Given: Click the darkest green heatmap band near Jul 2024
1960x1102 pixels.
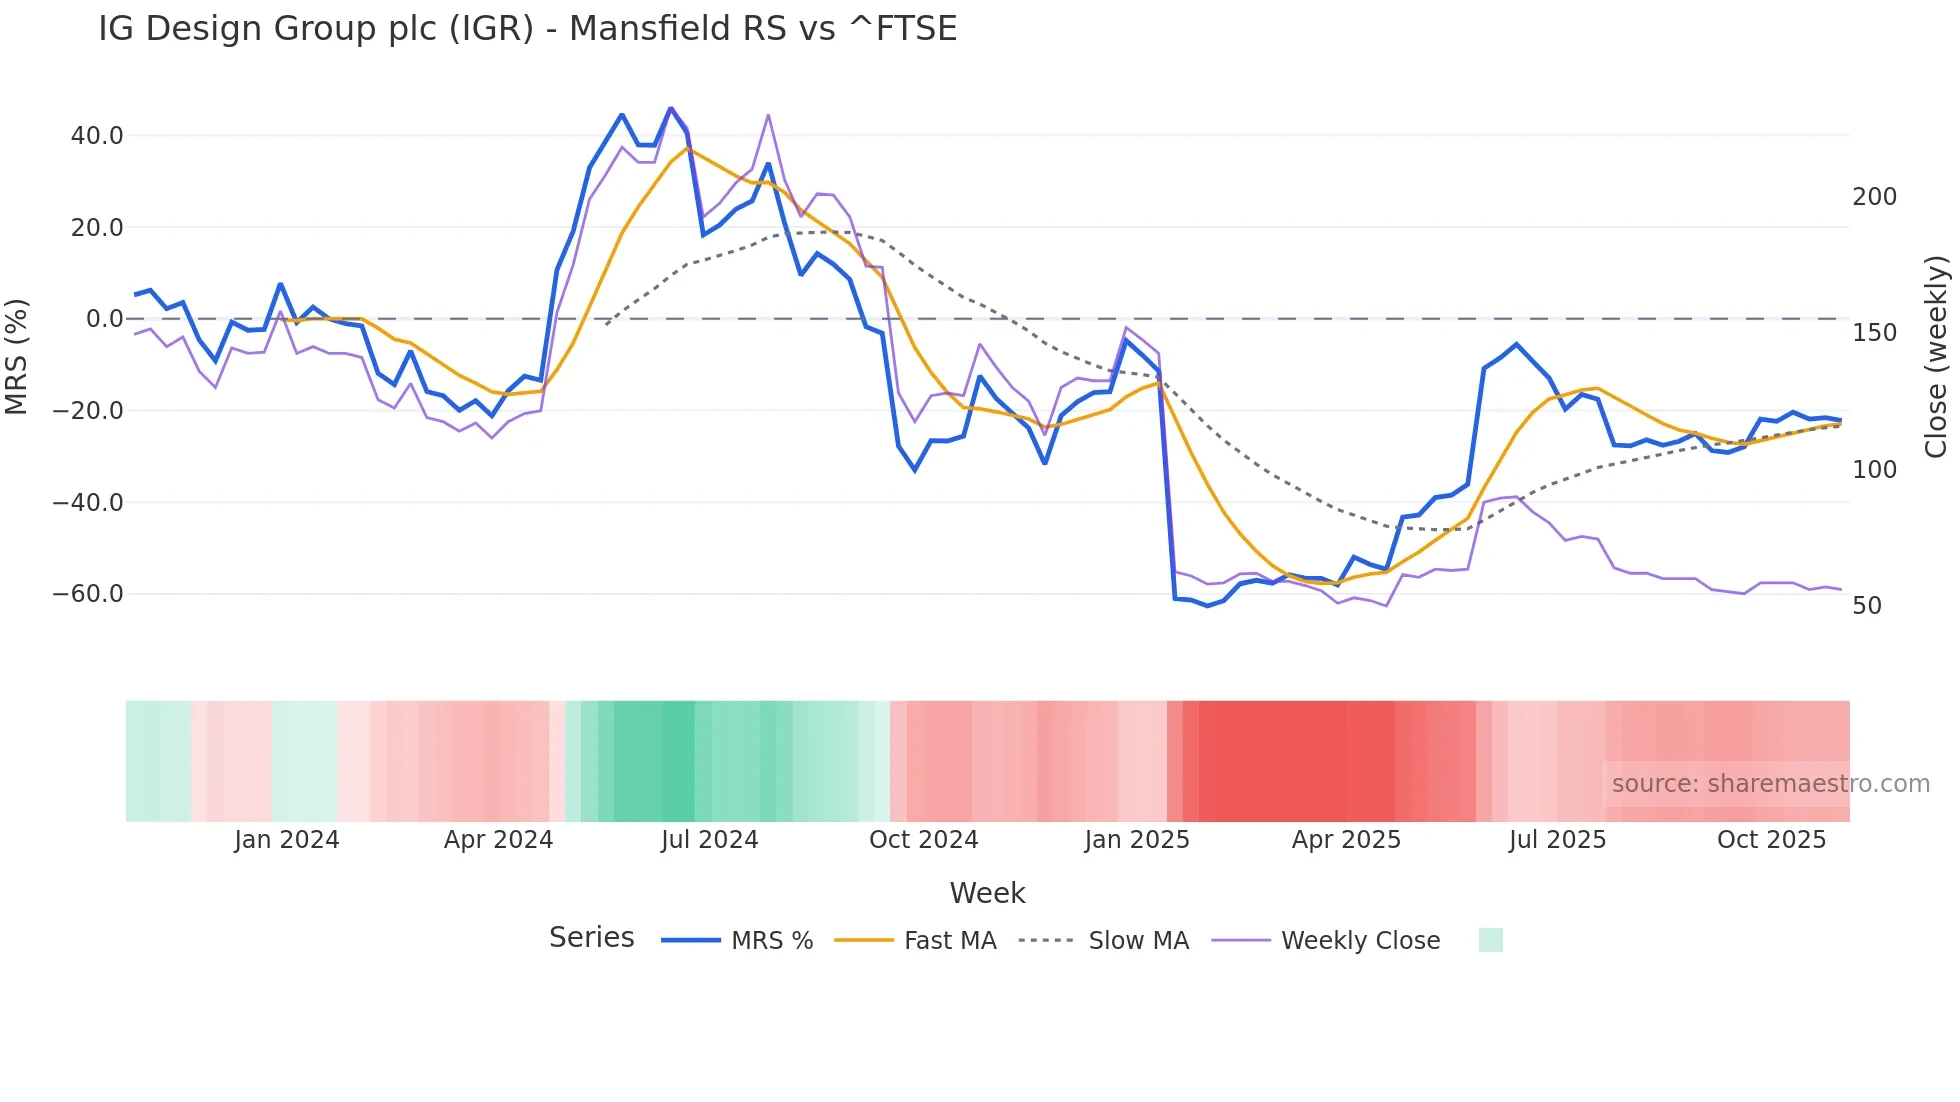Looking at the screenshot, I should click(679, 761).
